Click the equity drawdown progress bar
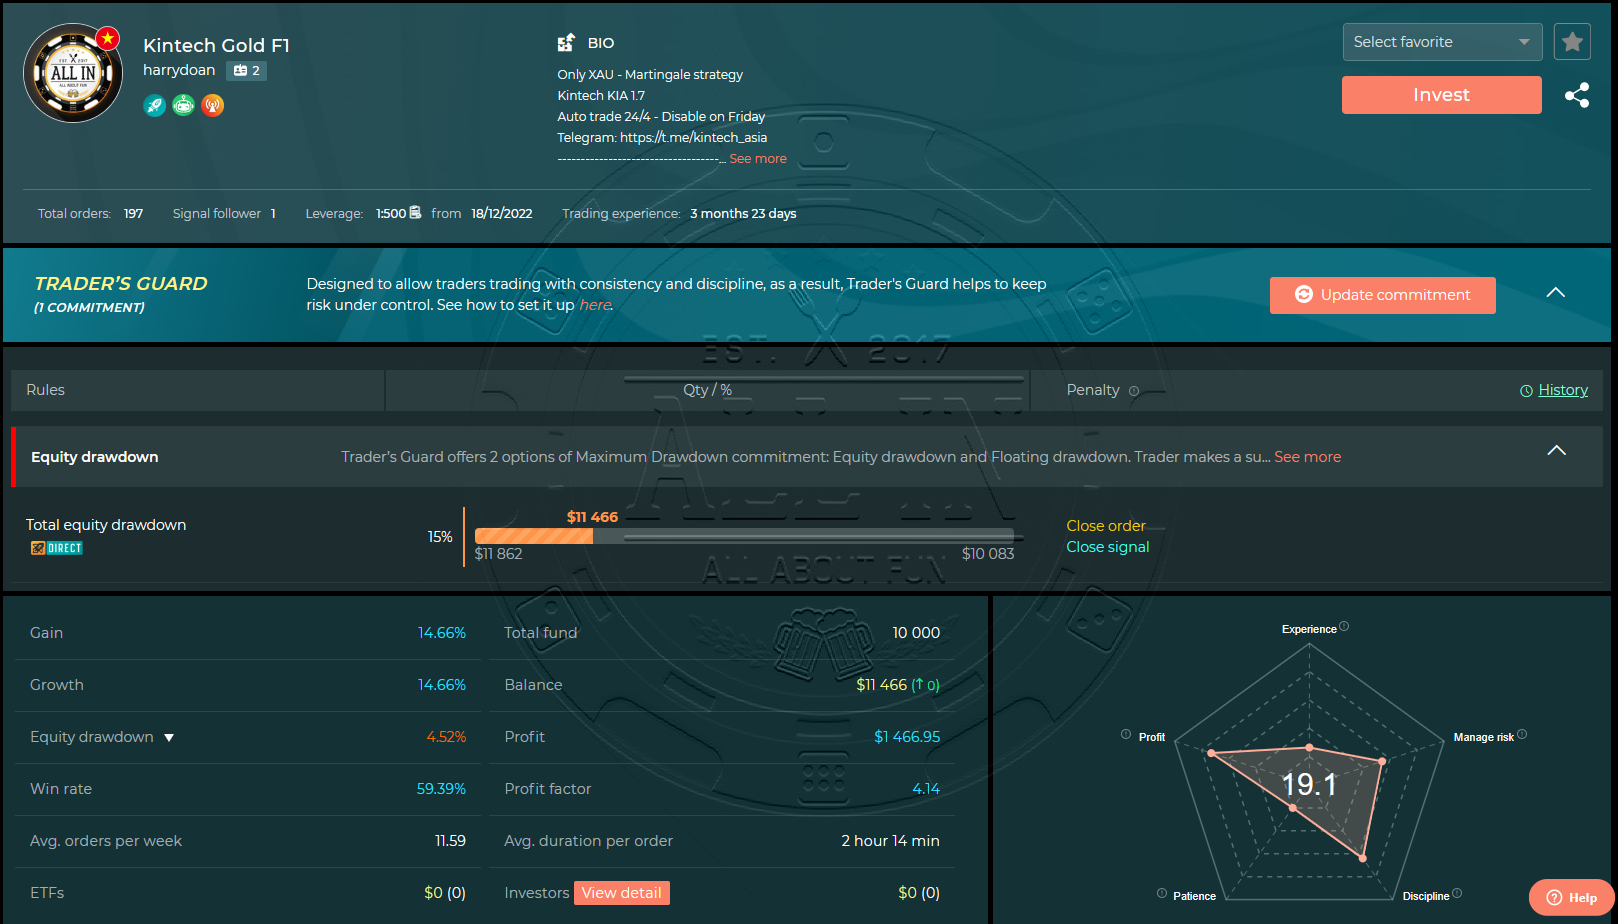Viewport: 1618px width, 924px height. [744, 536]
